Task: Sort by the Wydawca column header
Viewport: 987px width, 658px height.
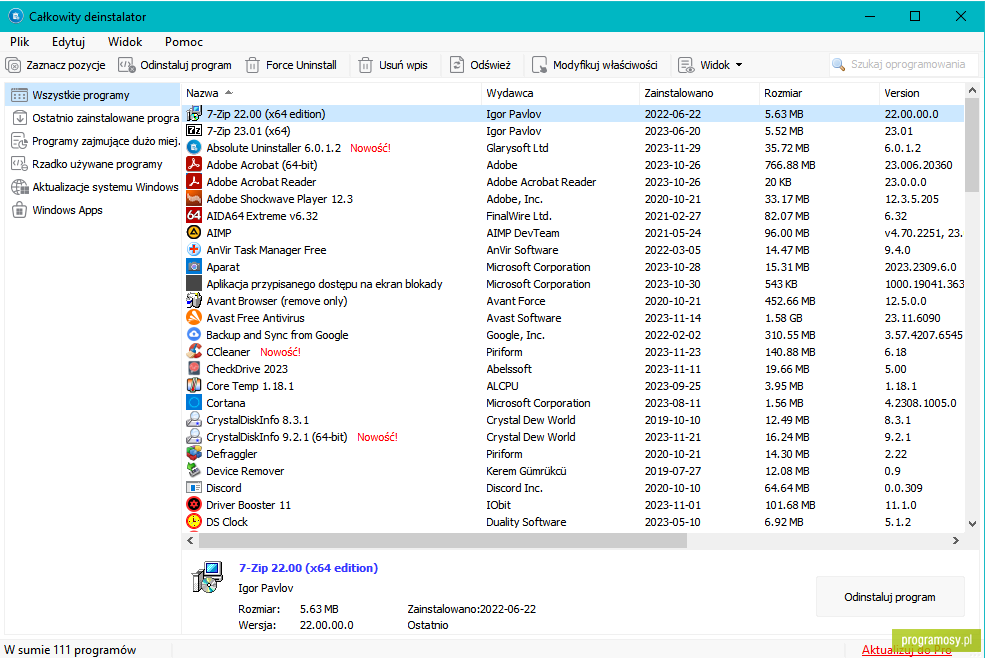Action: (x=561, y=93)
